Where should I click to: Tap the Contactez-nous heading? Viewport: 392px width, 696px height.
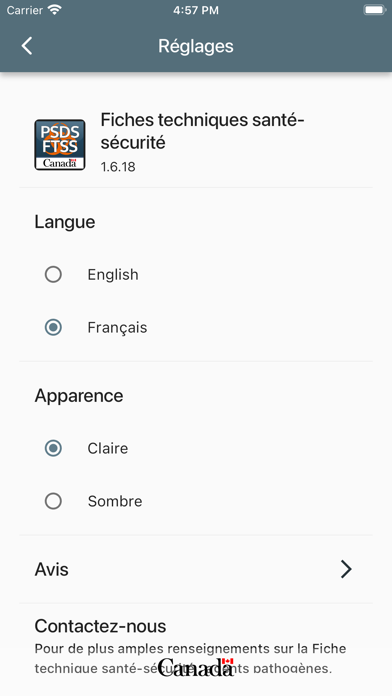(x=100, y=626)
